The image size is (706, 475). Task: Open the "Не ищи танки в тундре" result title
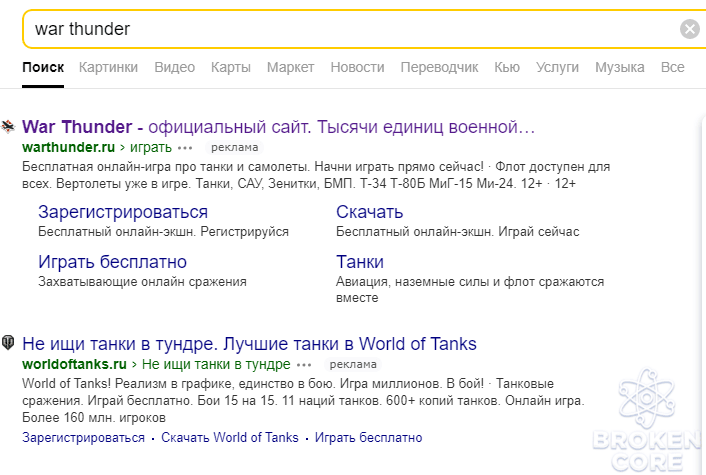pos(249,344)
